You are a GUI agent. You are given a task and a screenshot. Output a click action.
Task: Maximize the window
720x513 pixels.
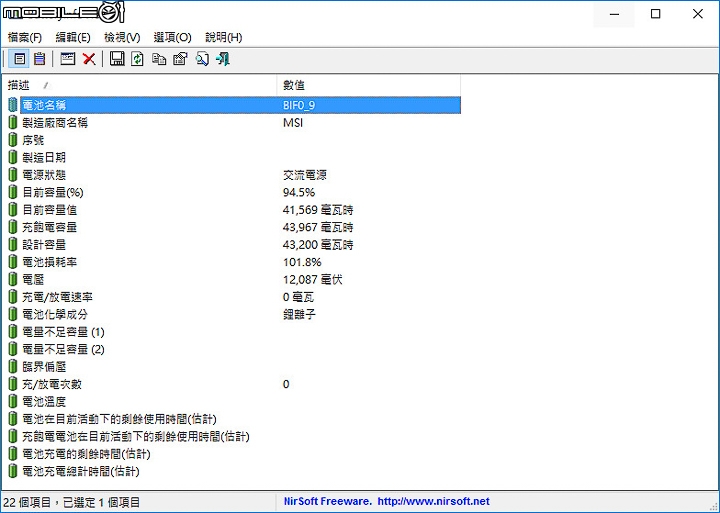click(x=656, y=14)
